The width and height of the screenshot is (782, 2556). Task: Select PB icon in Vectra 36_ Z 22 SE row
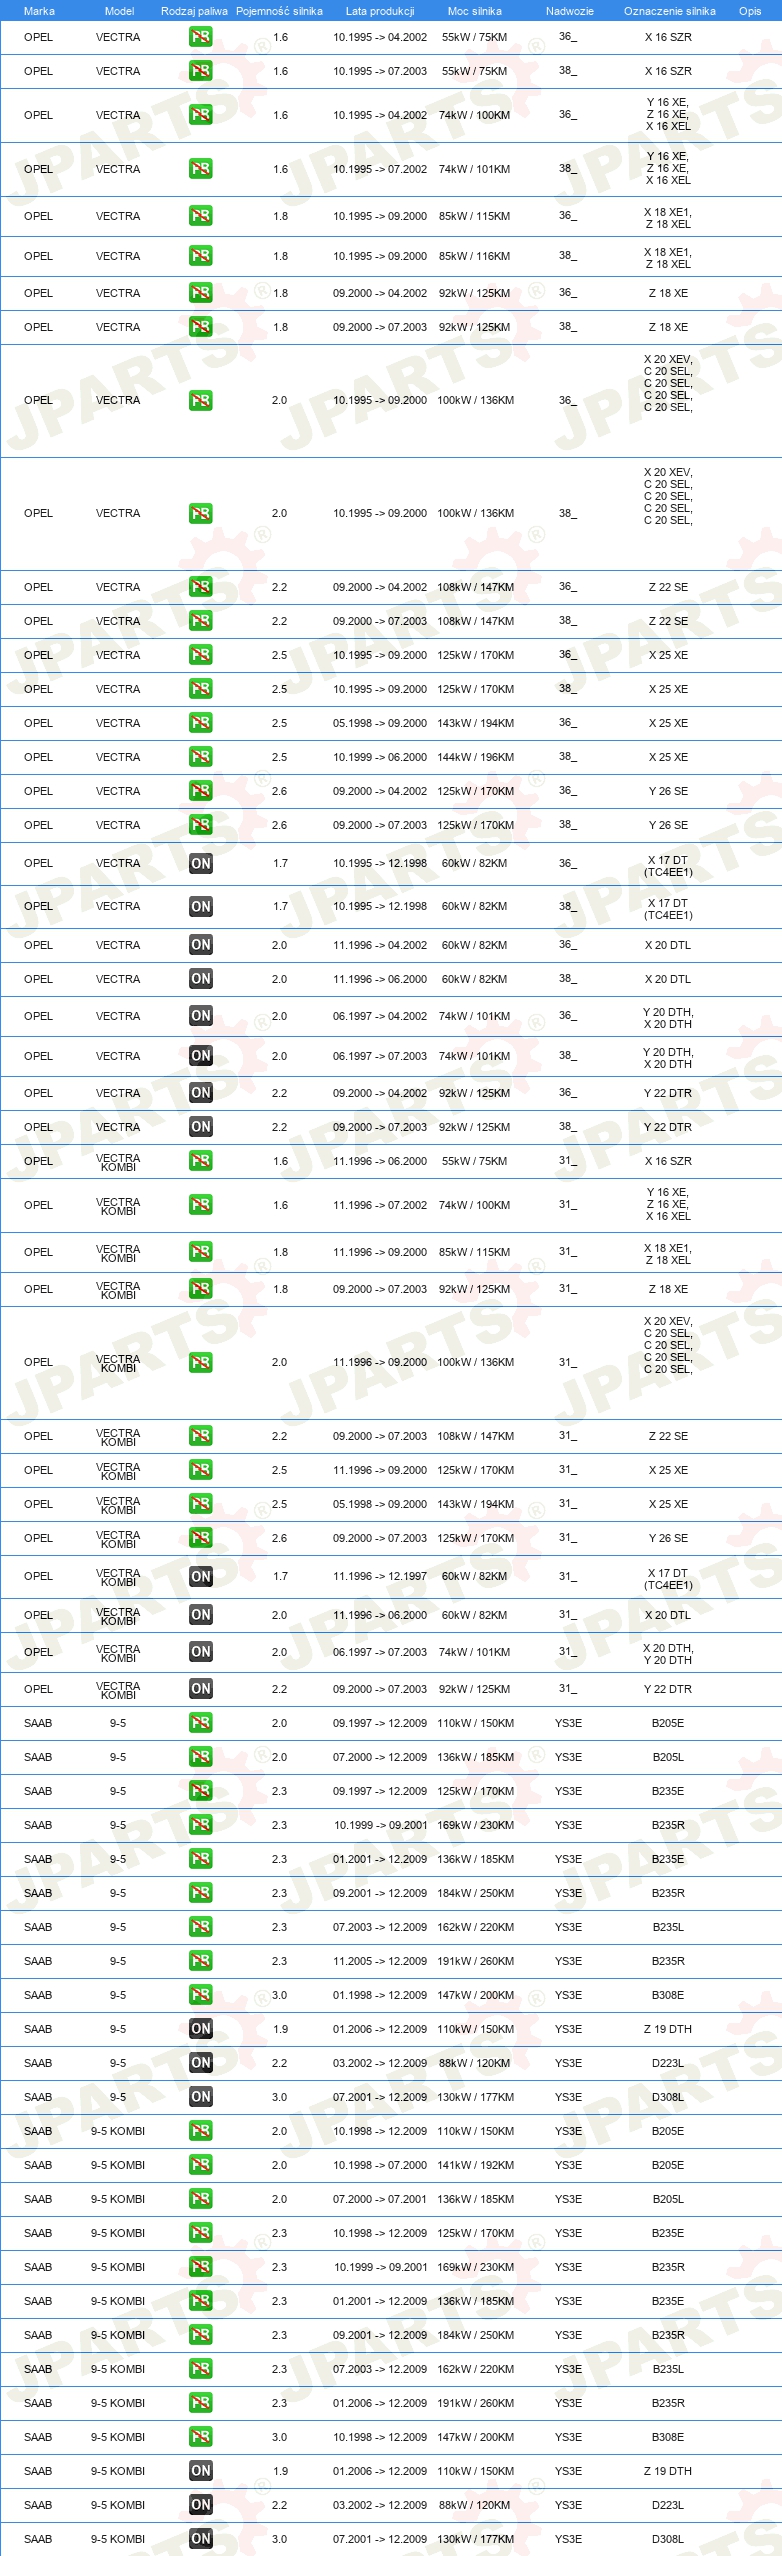pyautogui.click(x=200, y=587)
